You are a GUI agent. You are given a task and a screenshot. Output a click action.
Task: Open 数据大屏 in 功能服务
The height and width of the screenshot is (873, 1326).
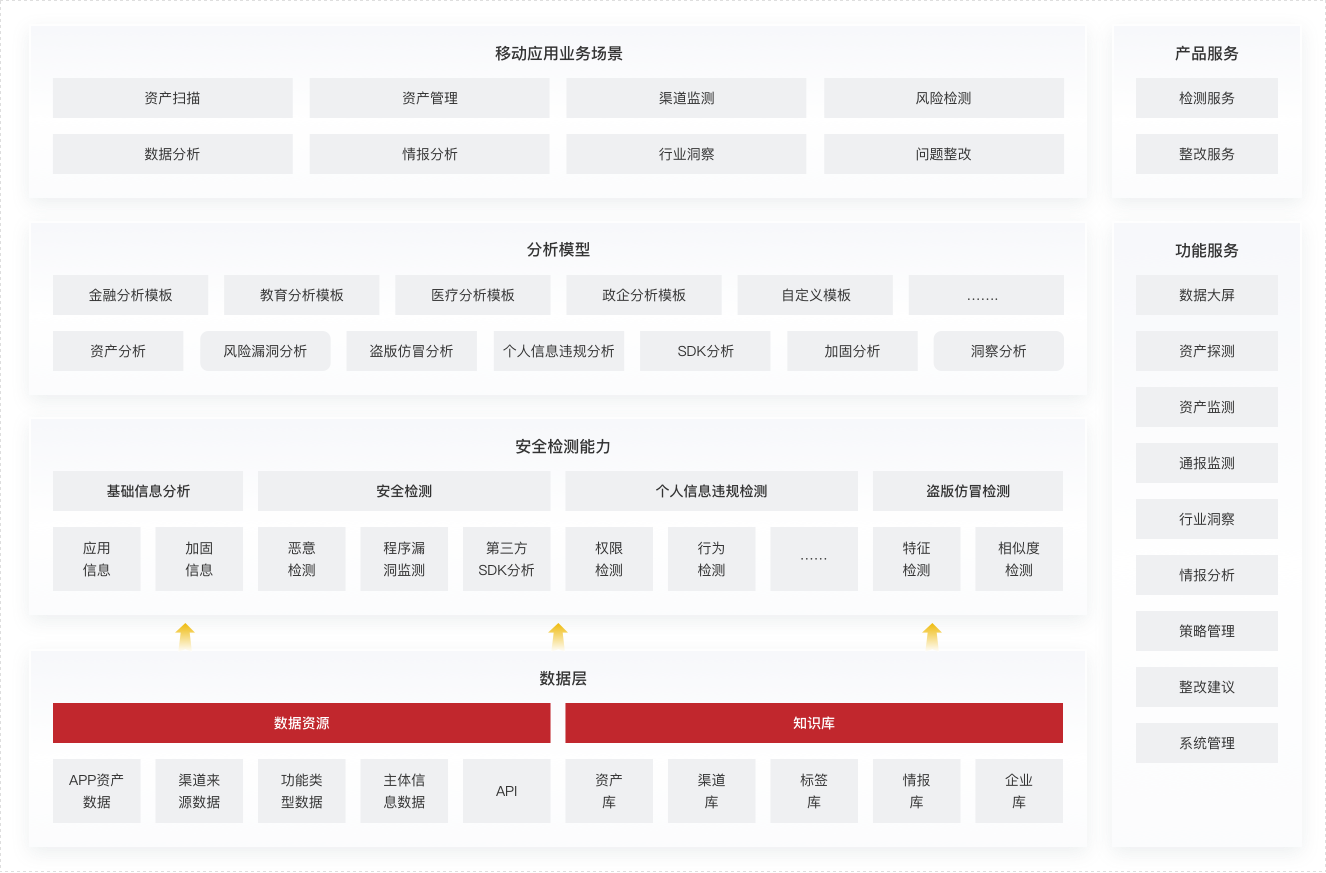point(1206,295)
